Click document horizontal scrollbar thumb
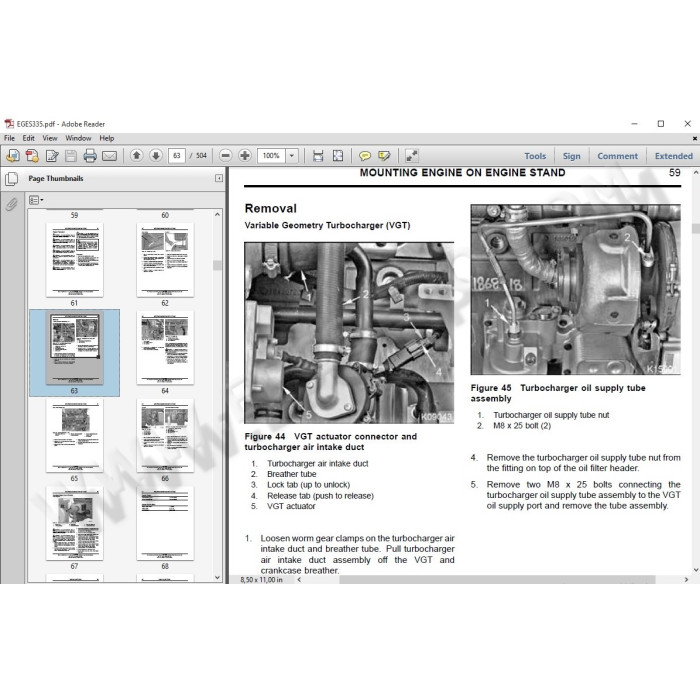Viewport: 700px width, 700px height. 497,579
